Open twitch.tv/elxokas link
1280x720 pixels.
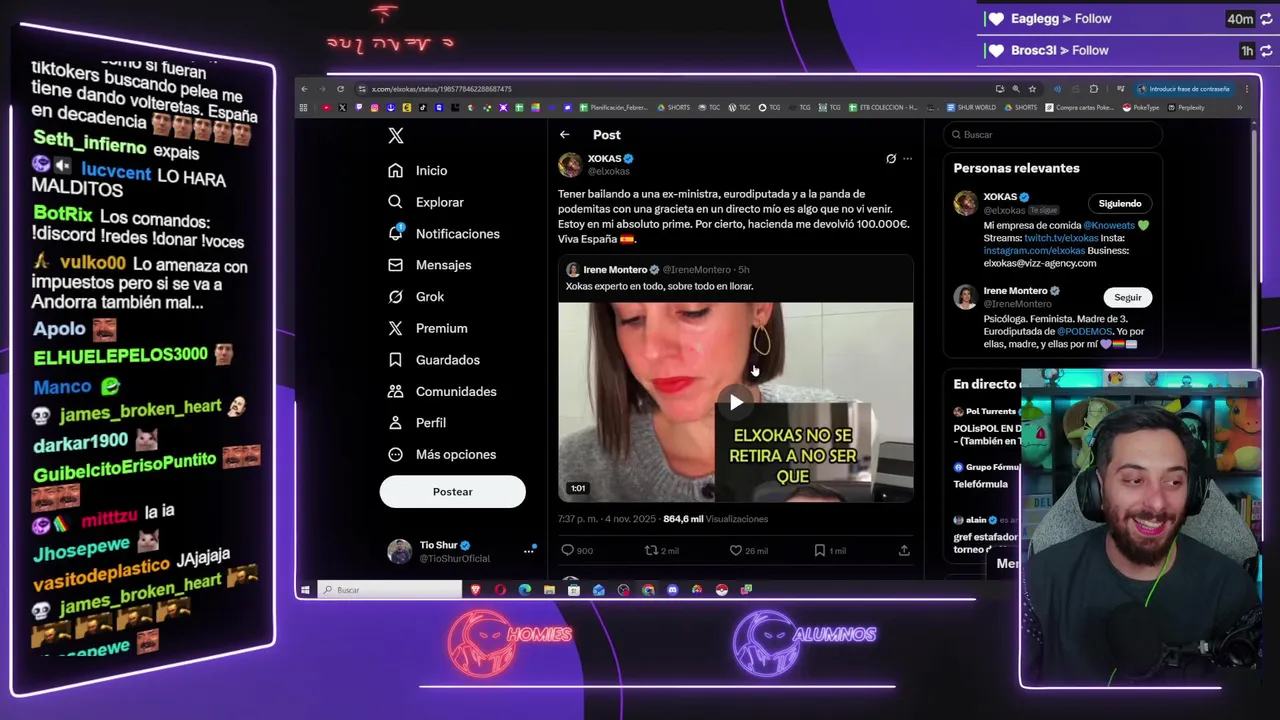point(1061,238)
